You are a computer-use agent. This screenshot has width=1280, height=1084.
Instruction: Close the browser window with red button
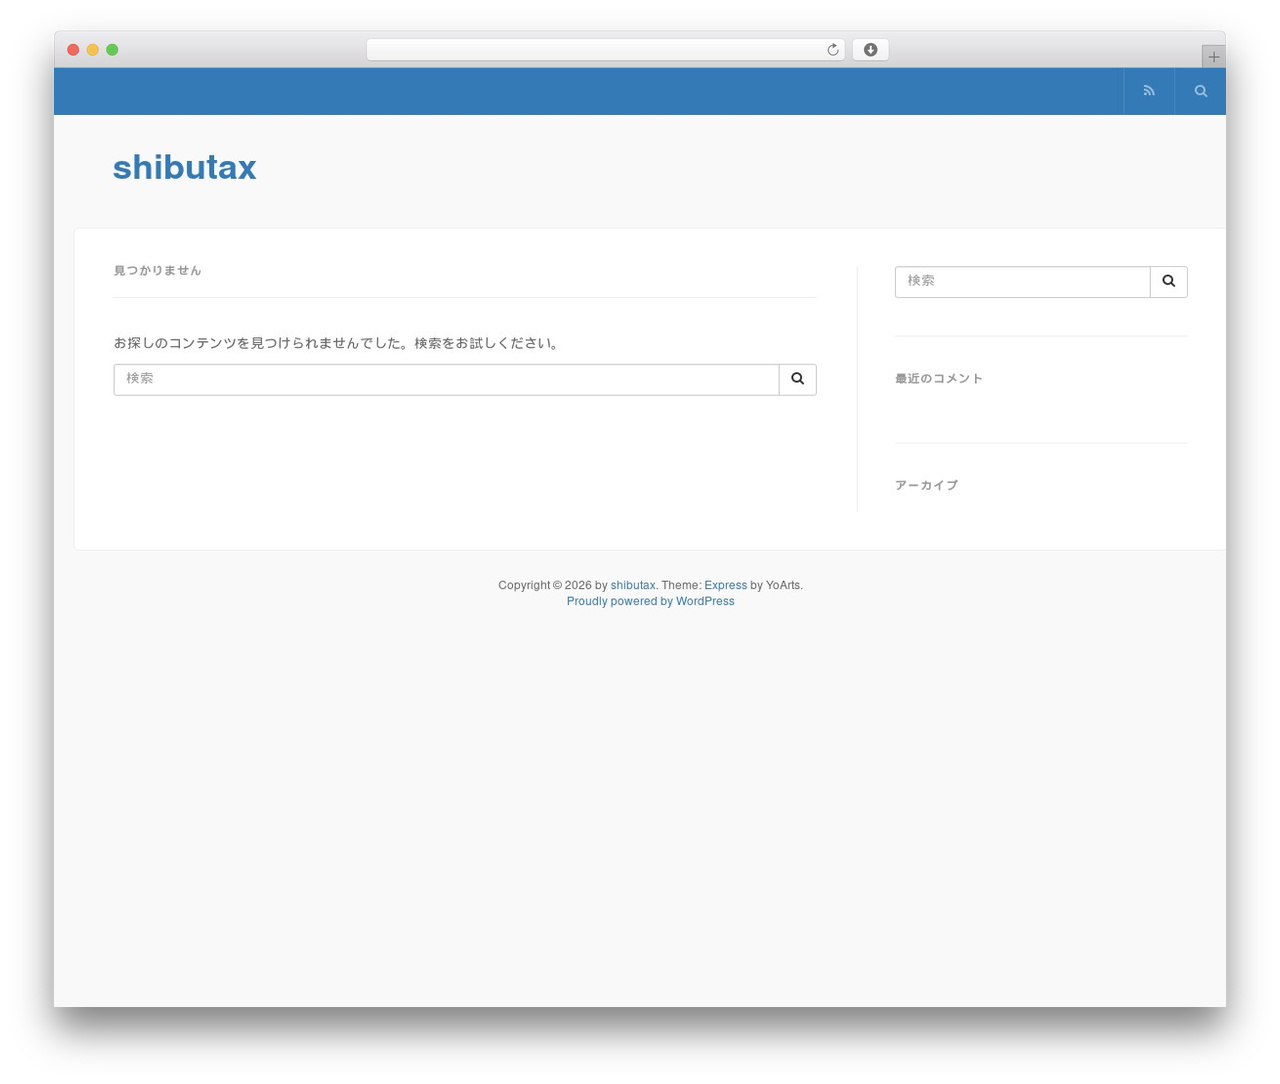click(x=73, y=50)
